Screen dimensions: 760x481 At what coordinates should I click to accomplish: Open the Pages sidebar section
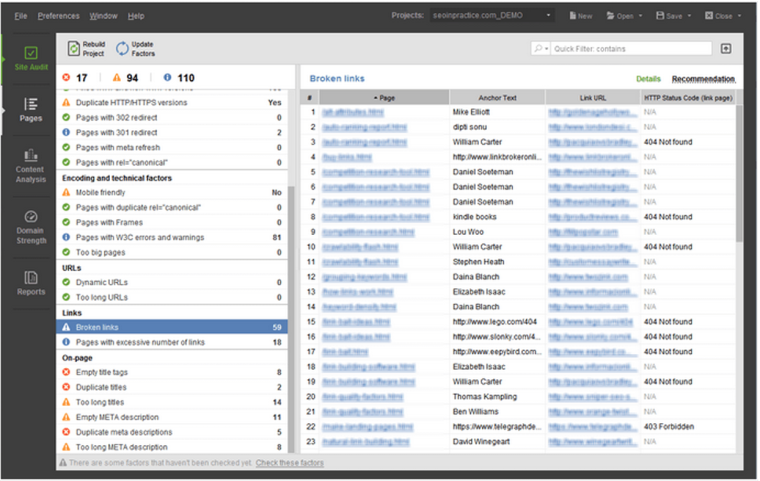pos(30,110)
